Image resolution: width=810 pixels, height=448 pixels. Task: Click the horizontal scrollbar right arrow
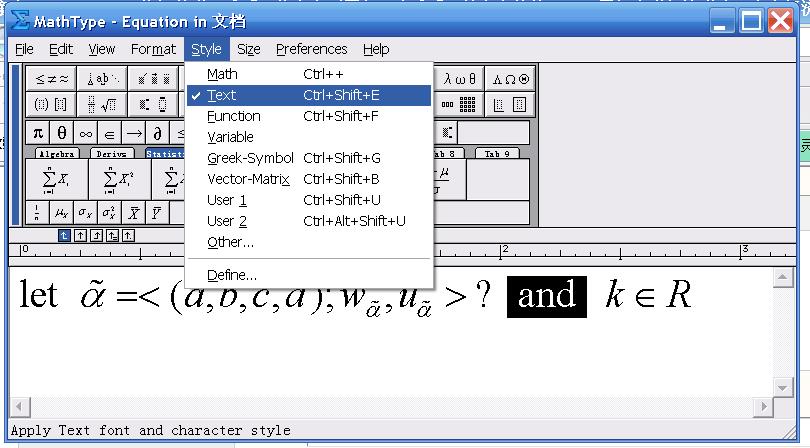(764, 407)
